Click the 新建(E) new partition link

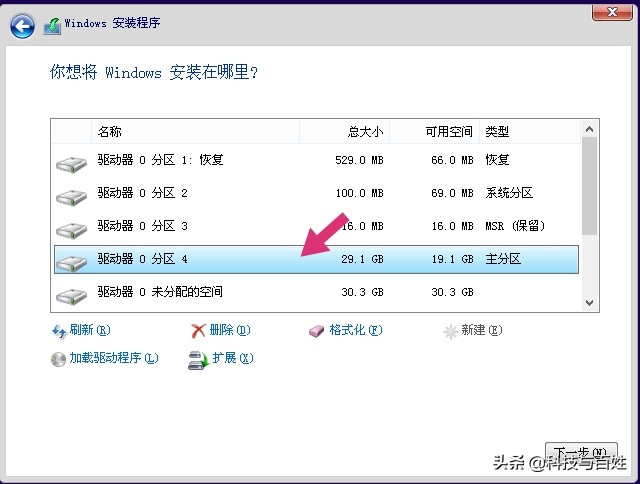pyautogui.click(x=482, y=330)
